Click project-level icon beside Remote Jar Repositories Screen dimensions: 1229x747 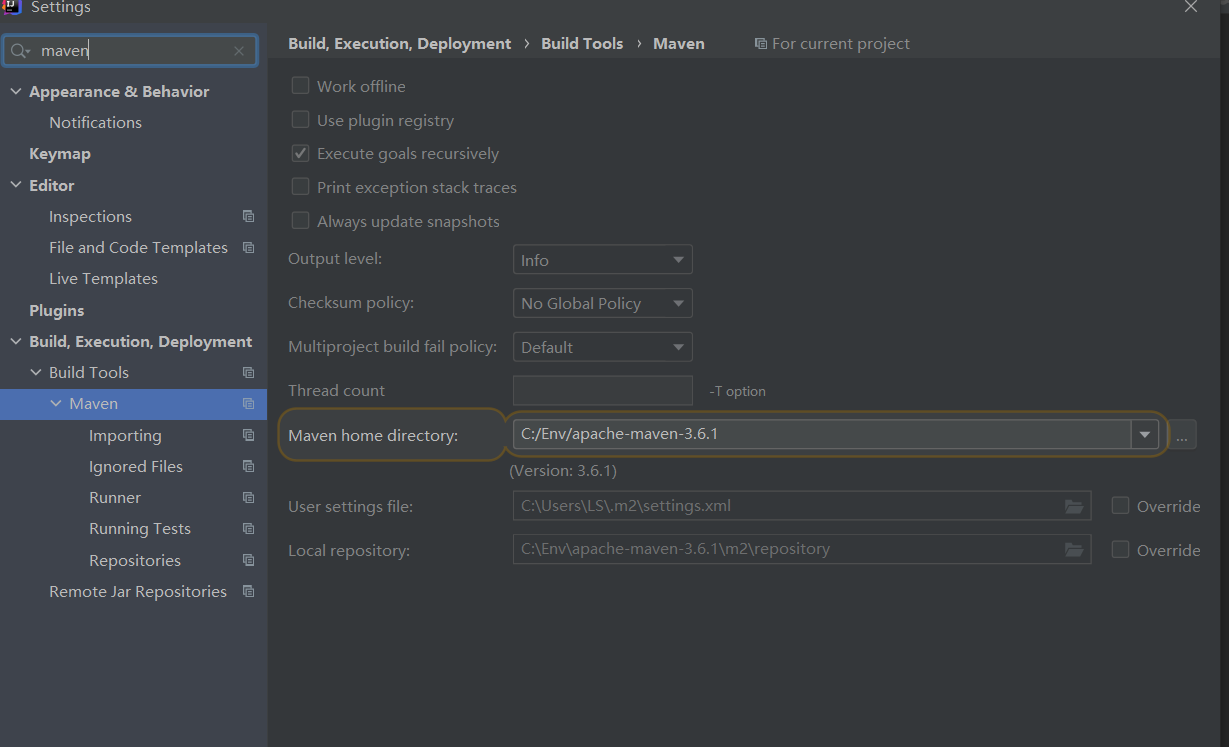tap(249, 592)
